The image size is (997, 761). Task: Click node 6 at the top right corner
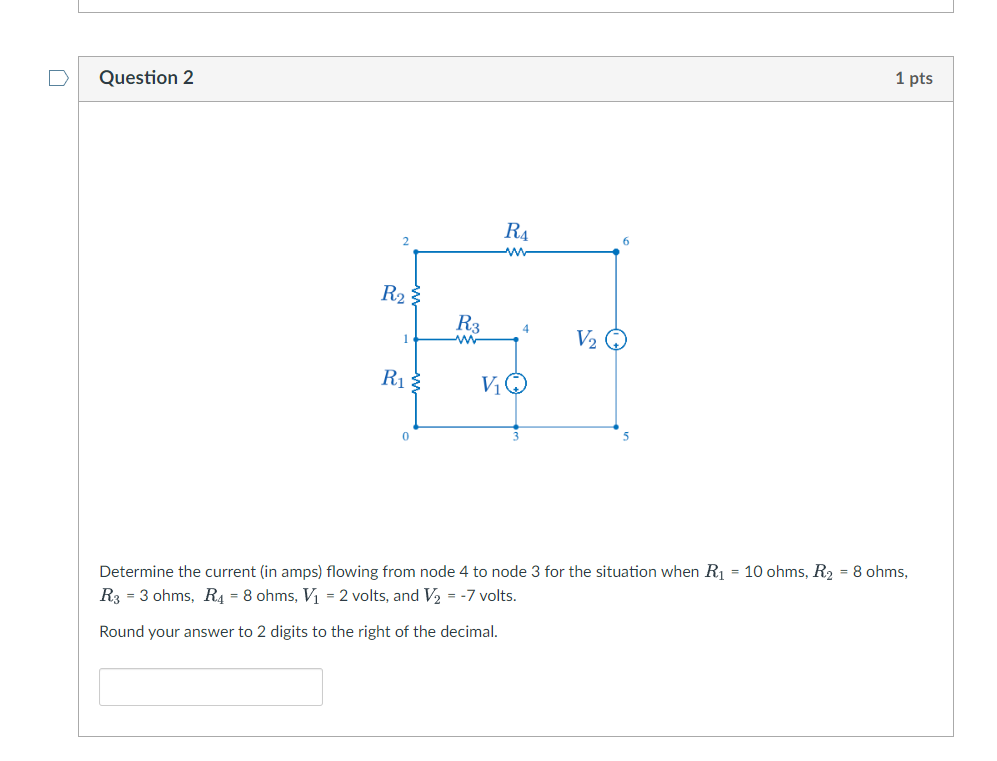pyautogui.click(x=617, y=251)
